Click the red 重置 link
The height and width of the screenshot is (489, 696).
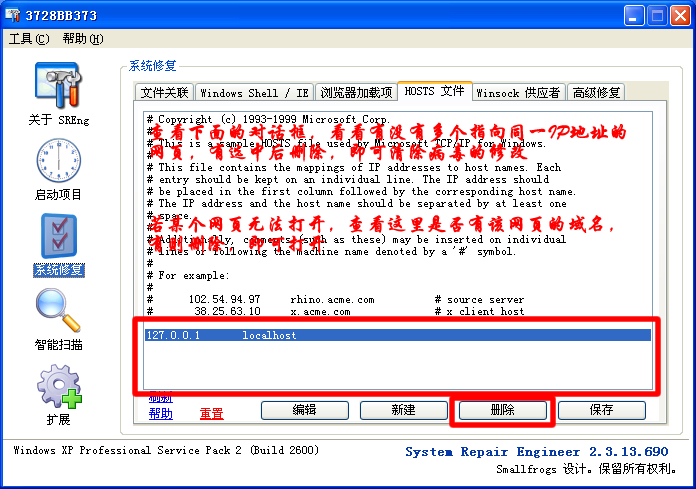tap(211, 414)
